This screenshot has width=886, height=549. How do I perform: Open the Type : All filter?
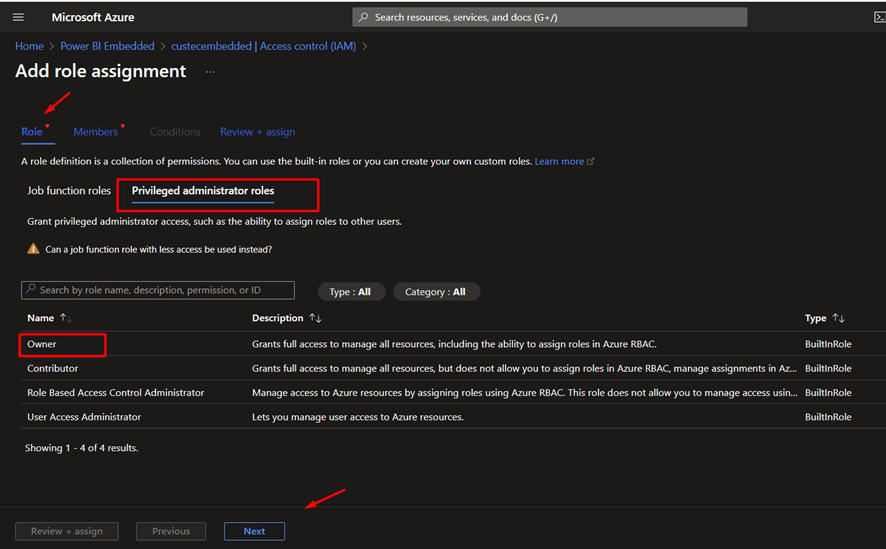point(350,291)
